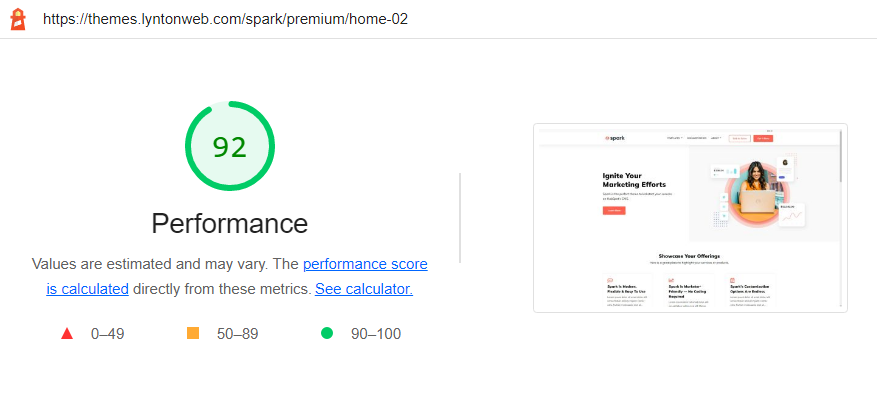877x401 pixels.
Task: Click the chart icon on second offering card
Action: point(671,280)
